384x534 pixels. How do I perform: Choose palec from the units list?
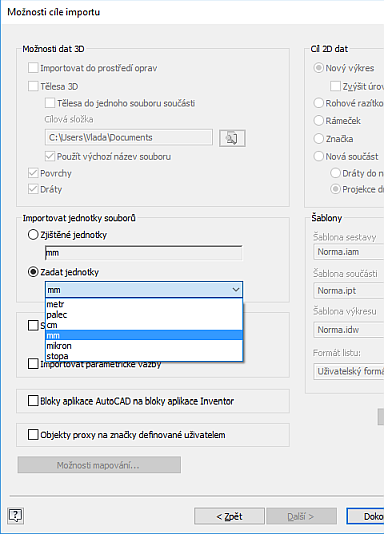point(144,315)
